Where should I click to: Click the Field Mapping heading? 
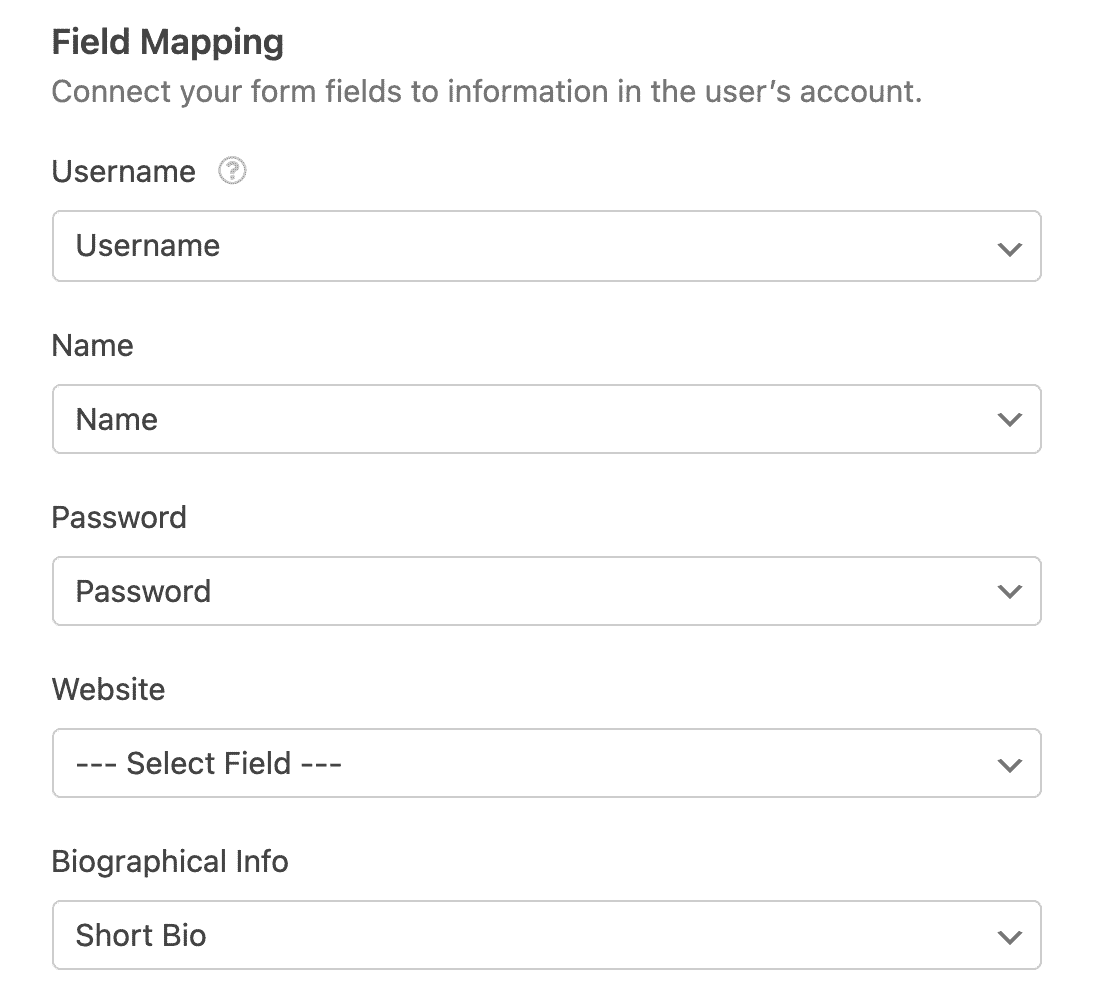click(167, 42)
